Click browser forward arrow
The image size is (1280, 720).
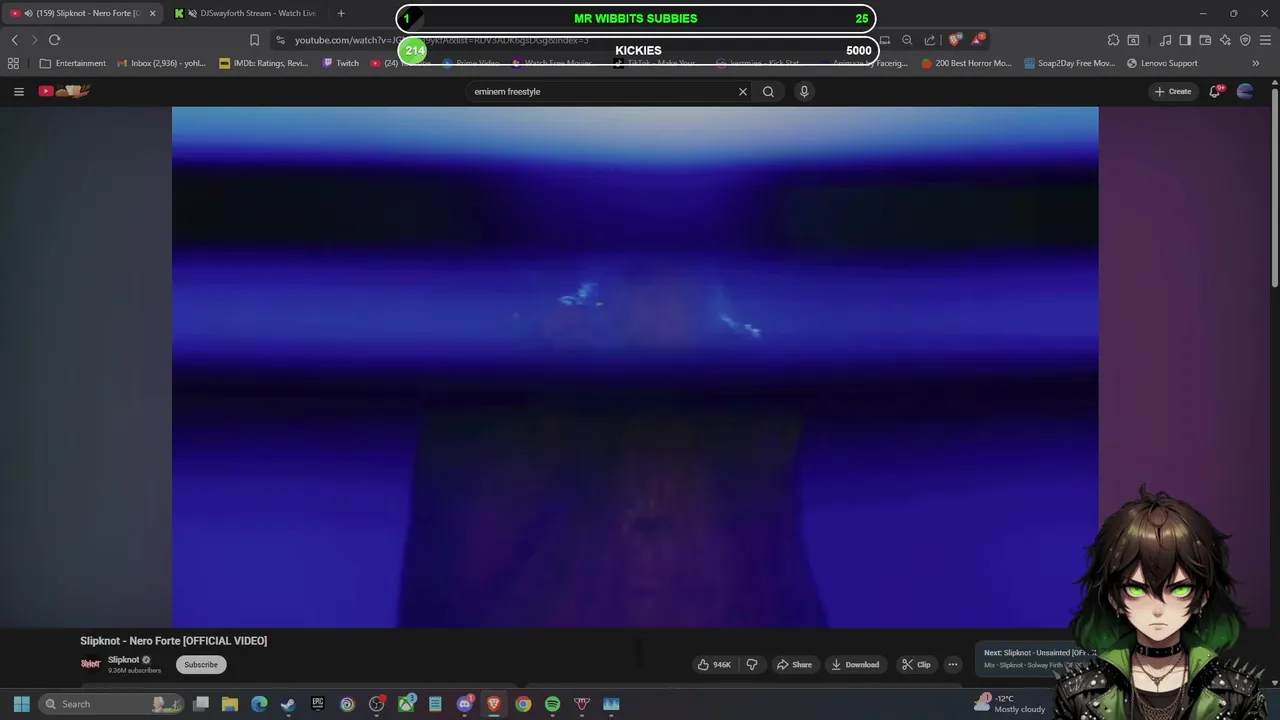click(x=34, y=40)
